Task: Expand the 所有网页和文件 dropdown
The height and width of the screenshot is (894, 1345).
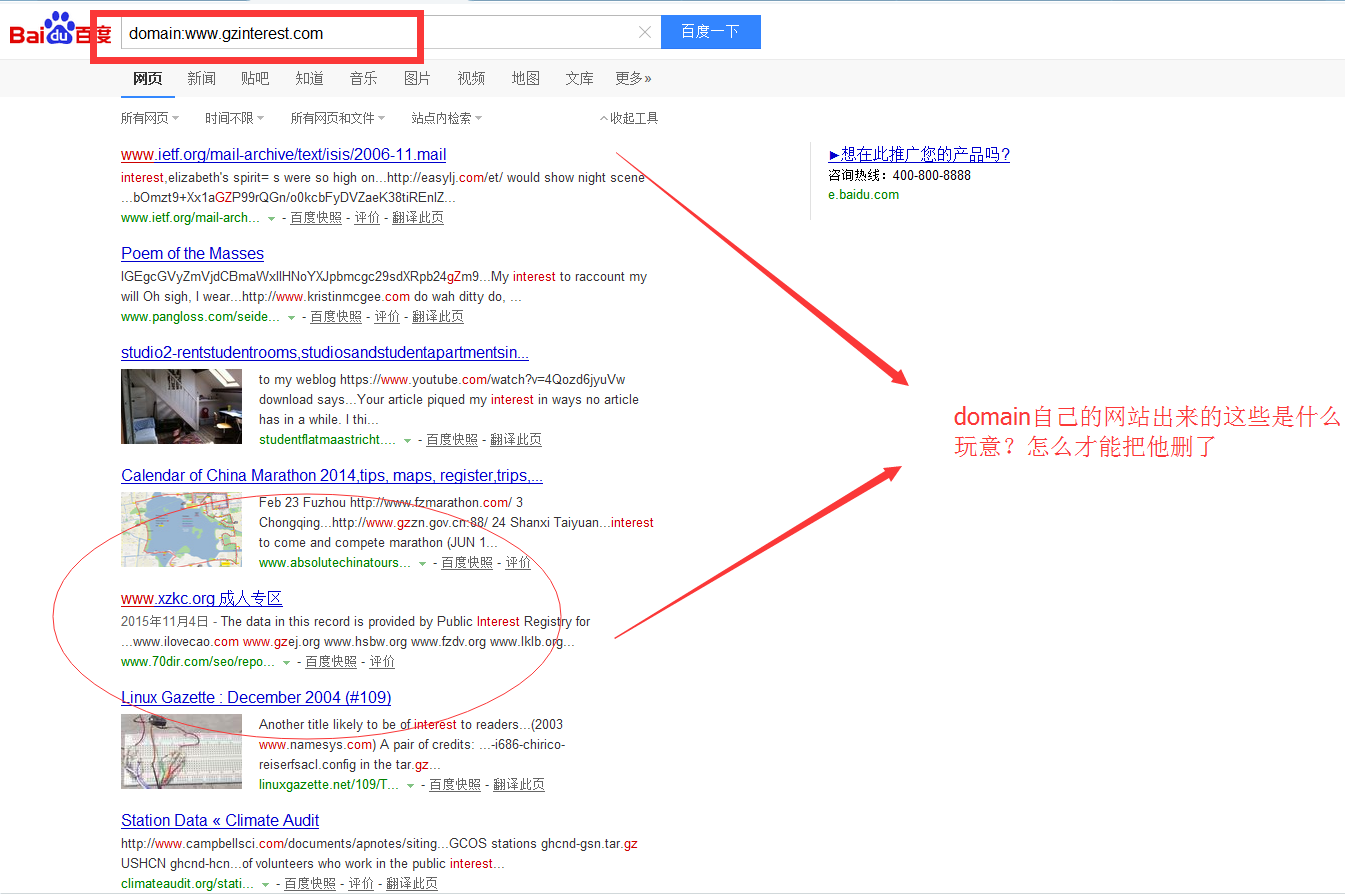Action: [338, 118]
